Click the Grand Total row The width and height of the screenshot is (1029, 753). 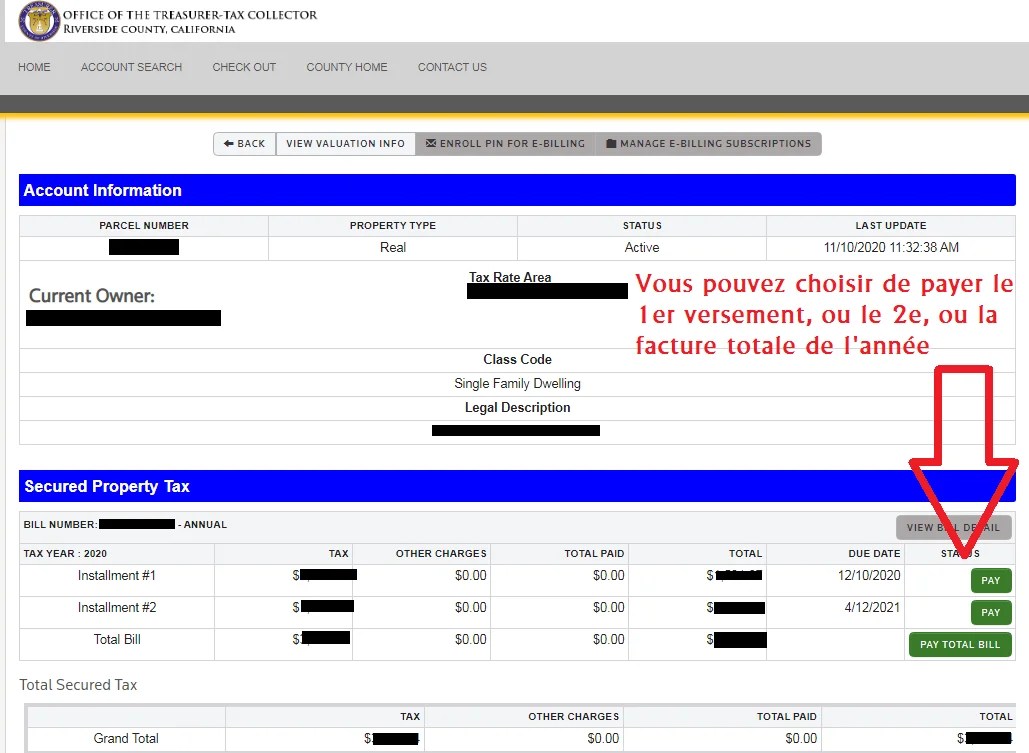[x=125, y=738]
